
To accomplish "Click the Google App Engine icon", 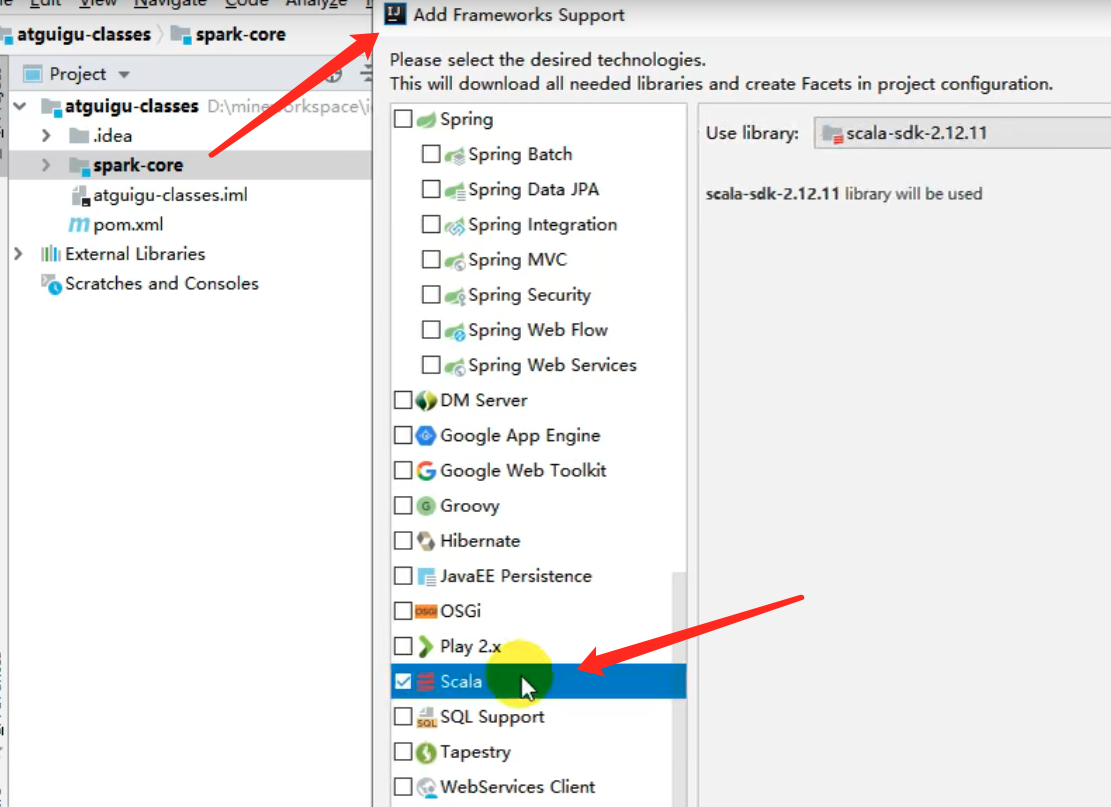I will coord(426,436).
